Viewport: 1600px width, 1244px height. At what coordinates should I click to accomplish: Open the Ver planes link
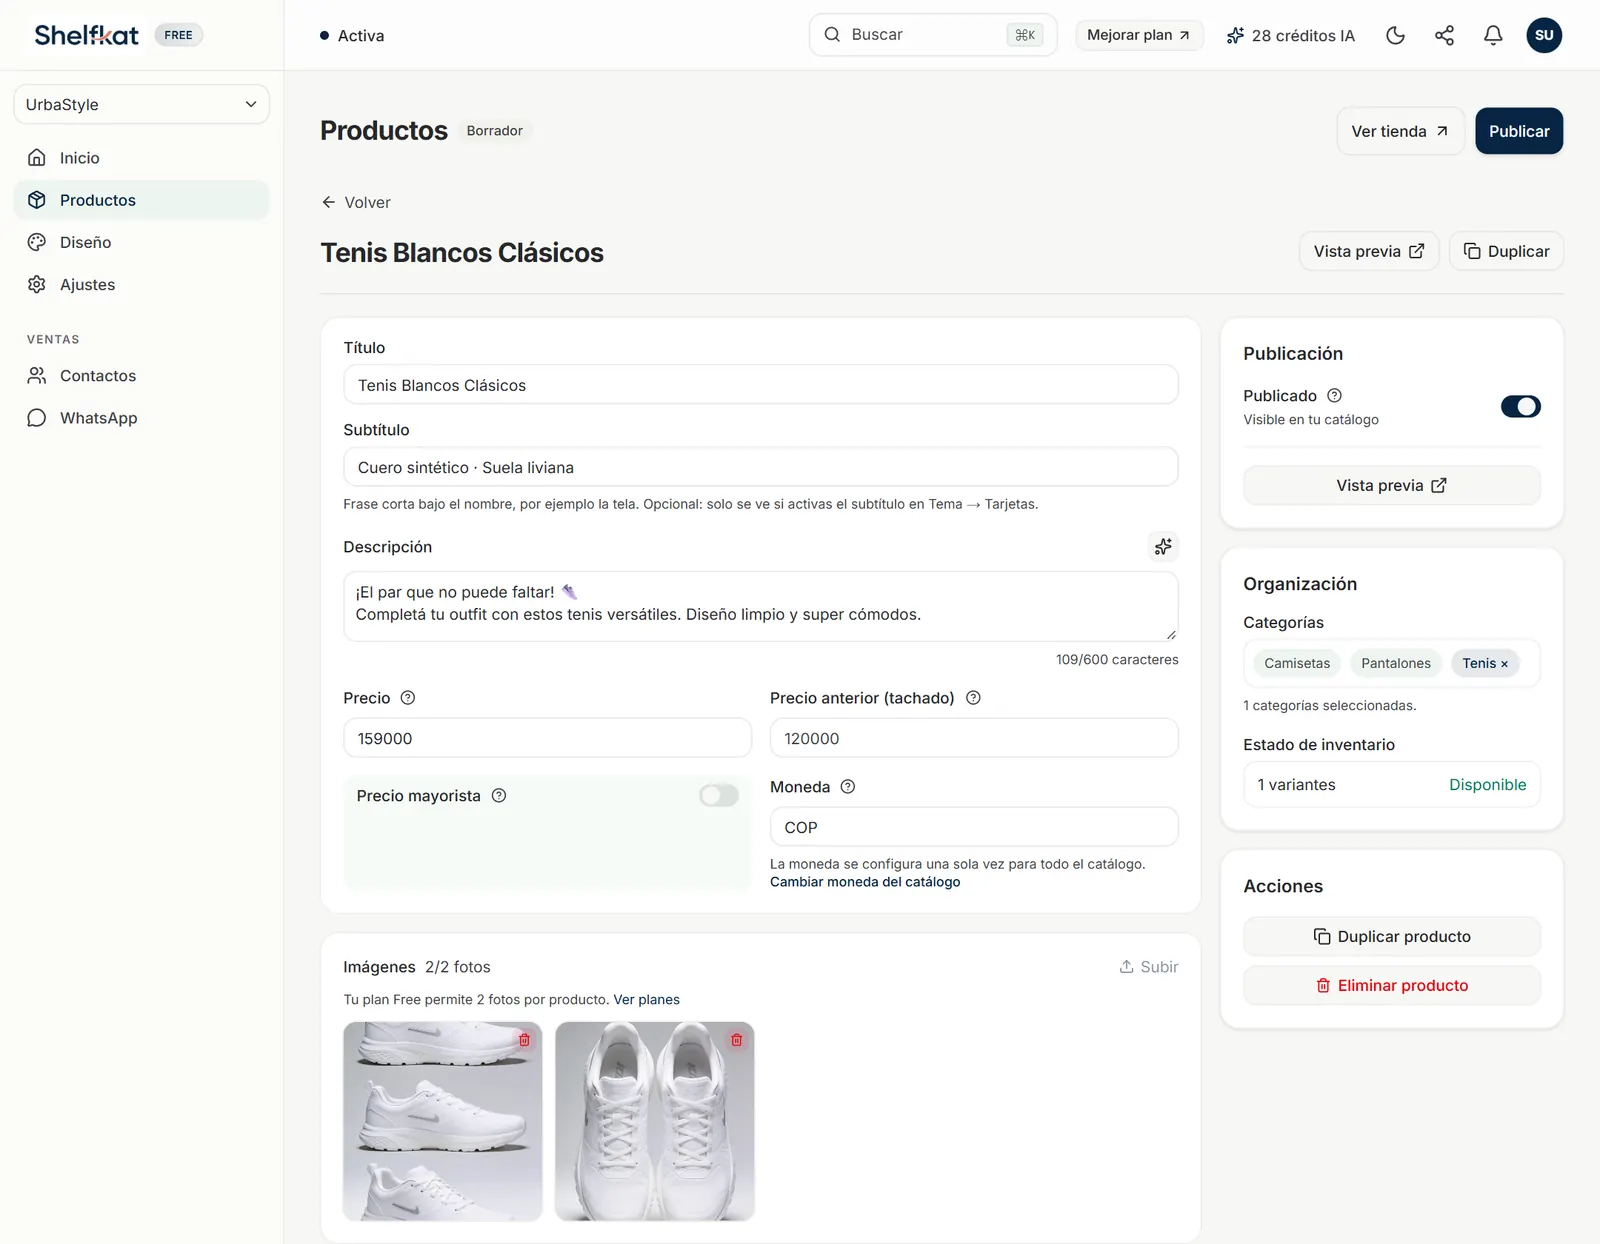click(646, 1000)
